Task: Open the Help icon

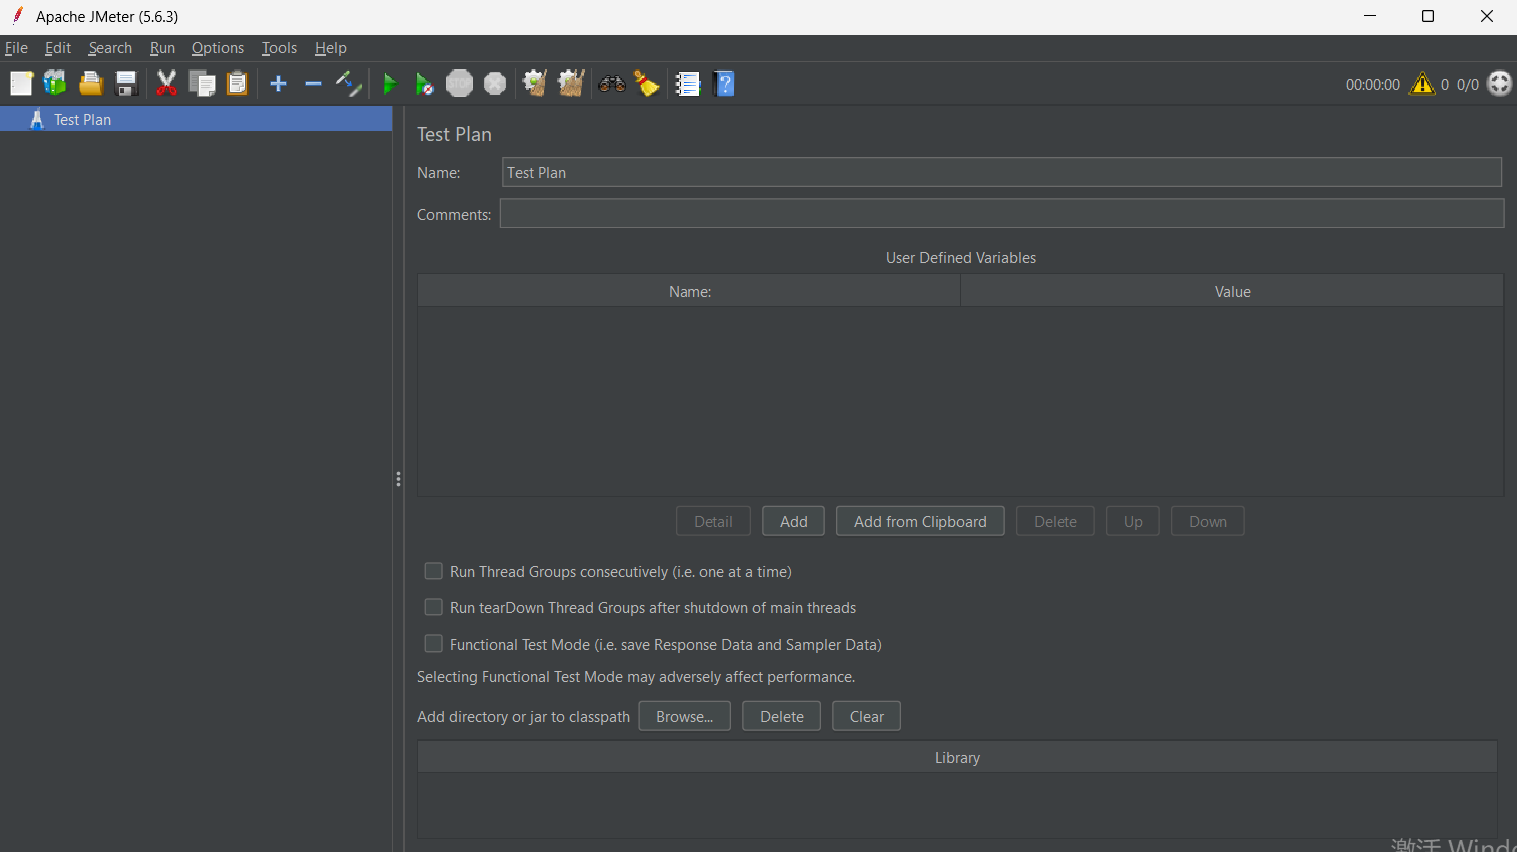Action: 725,84
